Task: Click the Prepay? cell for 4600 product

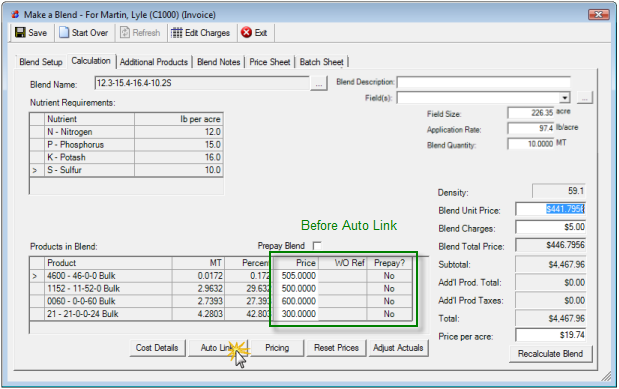Action: pyautogui.click(x=389, y=276)
